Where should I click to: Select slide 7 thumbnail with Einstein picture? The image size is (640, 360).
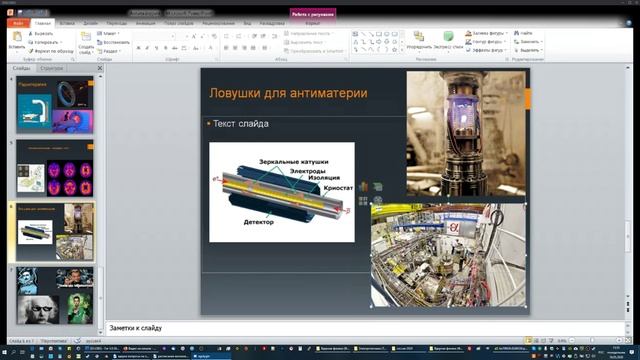tap(55, 296)
